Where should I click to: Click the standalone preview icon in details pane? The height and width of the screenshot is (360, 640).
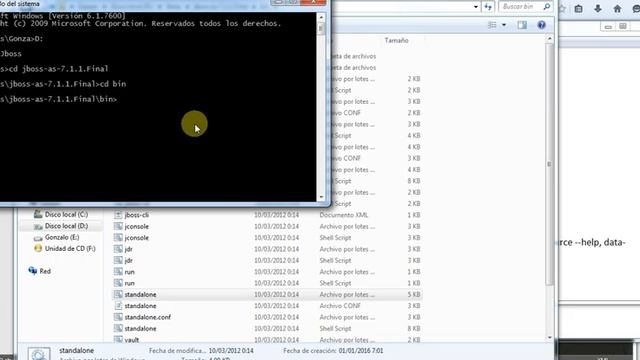coord(39,353)
